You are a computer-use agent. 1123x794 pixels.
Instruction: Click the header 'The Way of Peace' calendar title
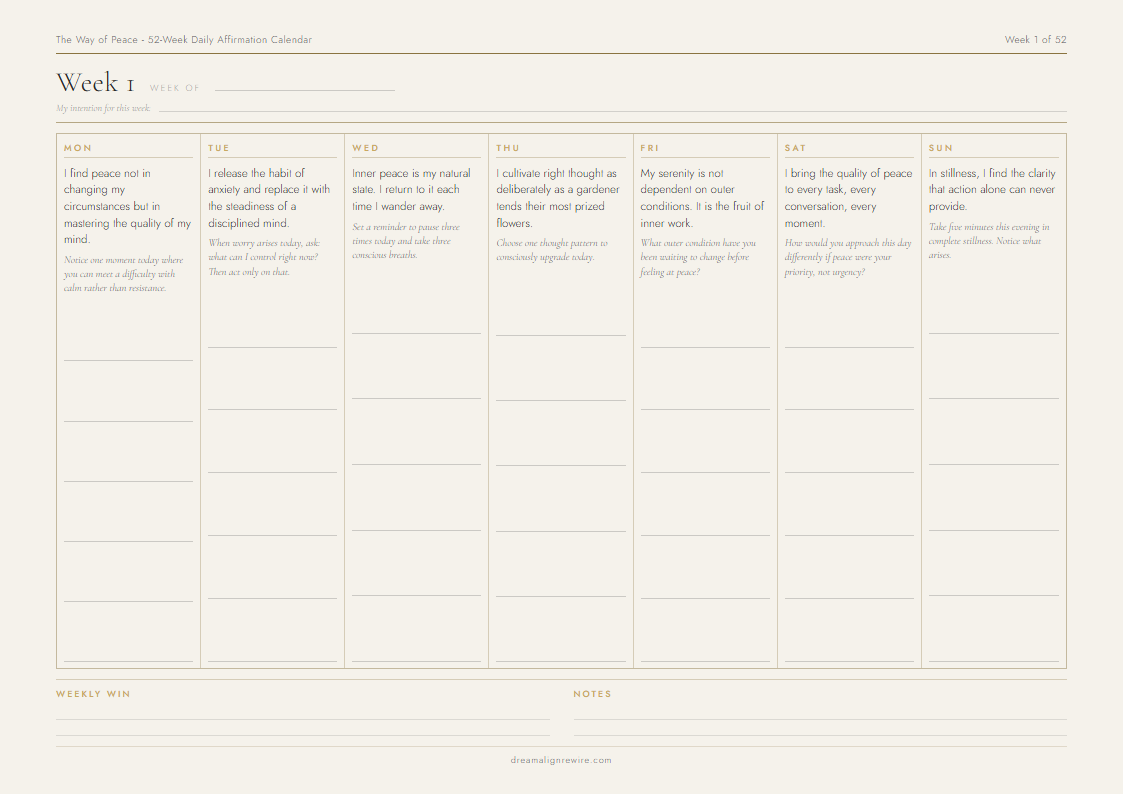point(184,39)
